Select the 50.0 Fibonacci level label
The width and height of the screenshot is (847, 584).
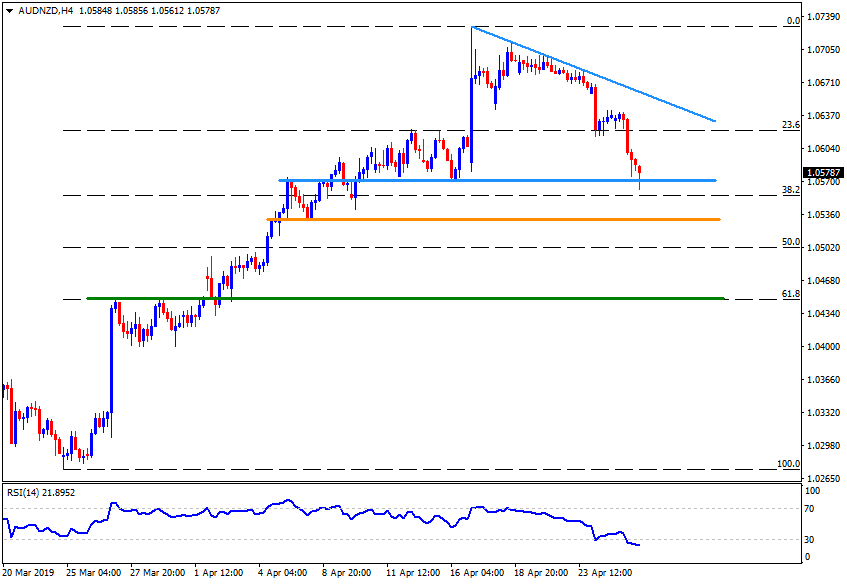coord(791,241)
